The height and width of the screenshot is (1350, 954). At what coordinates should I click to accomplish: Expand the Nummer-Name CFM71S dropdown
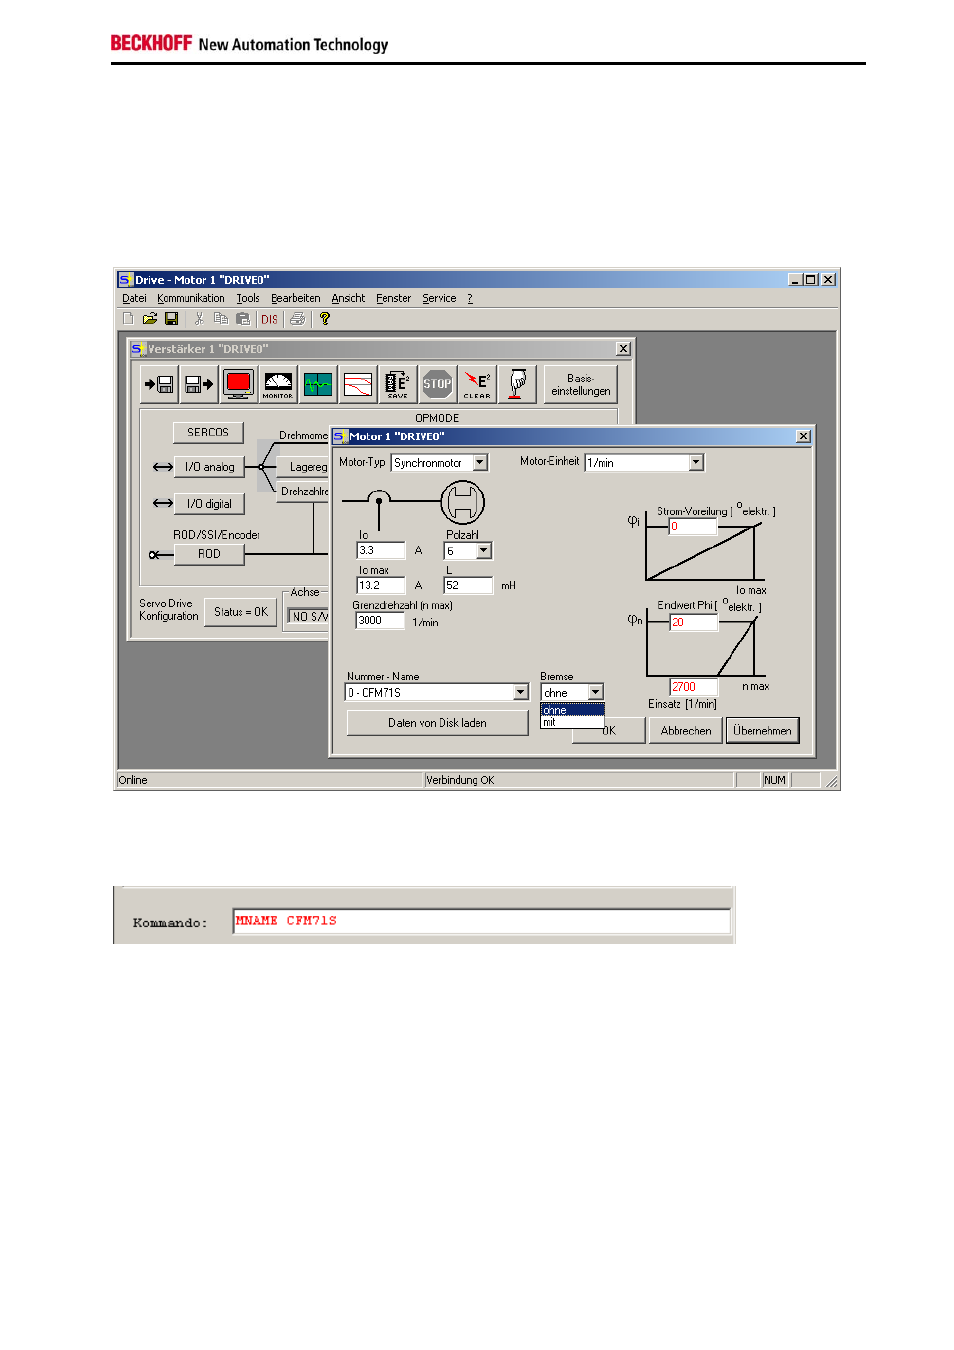tap(520, 692)
